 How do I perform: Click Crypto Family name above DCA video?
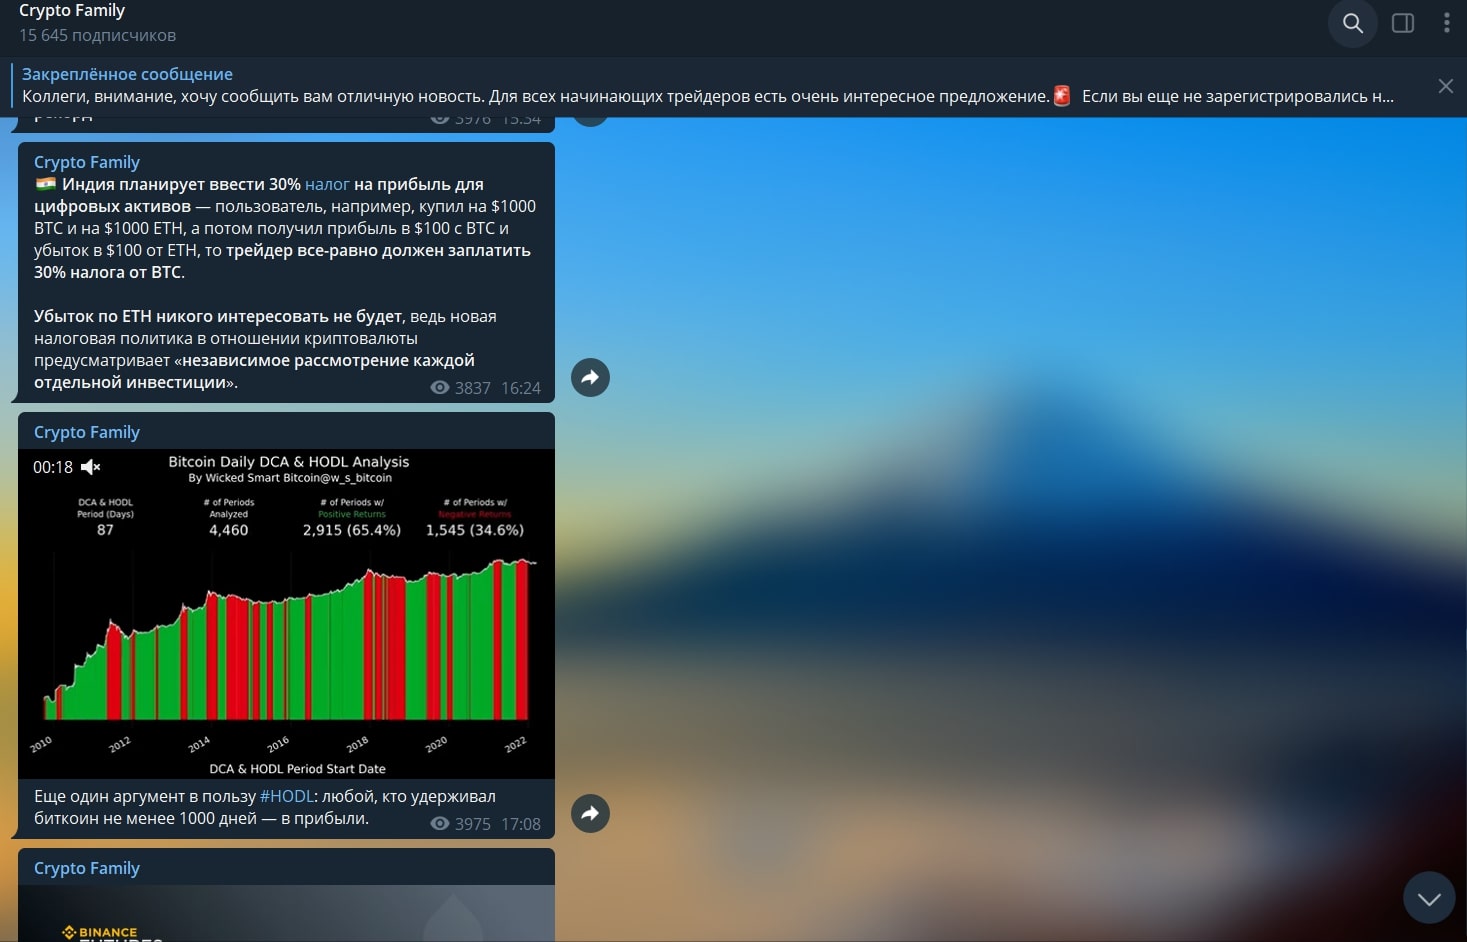[87, 432]
